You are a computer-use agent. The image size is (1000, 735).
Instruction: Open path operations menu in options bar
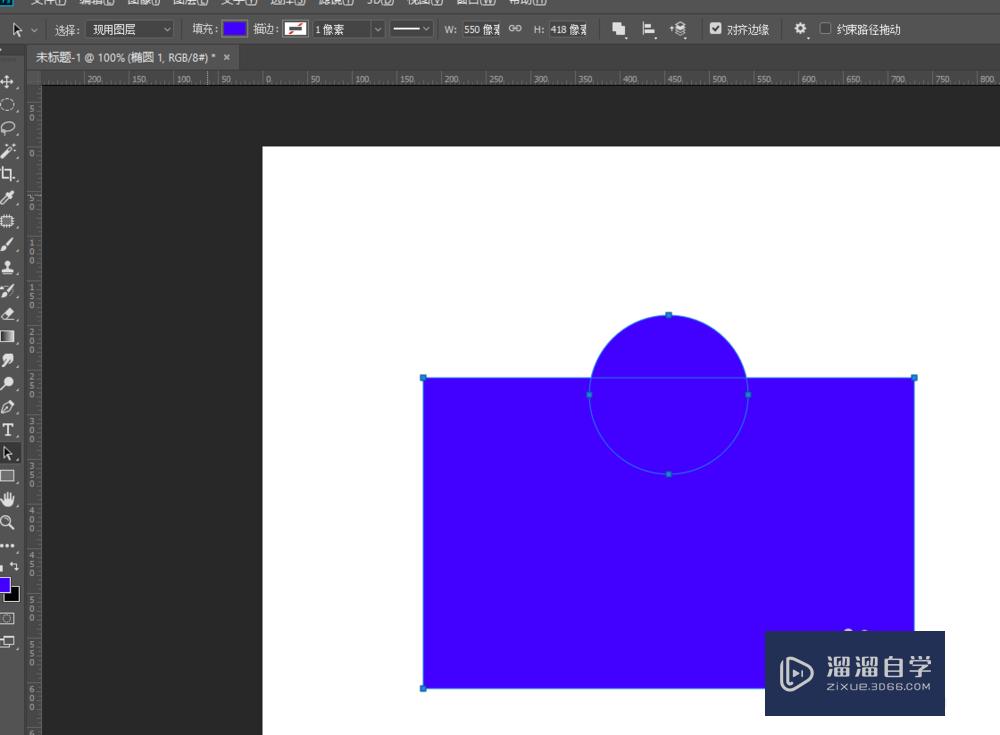coord(619,29)
